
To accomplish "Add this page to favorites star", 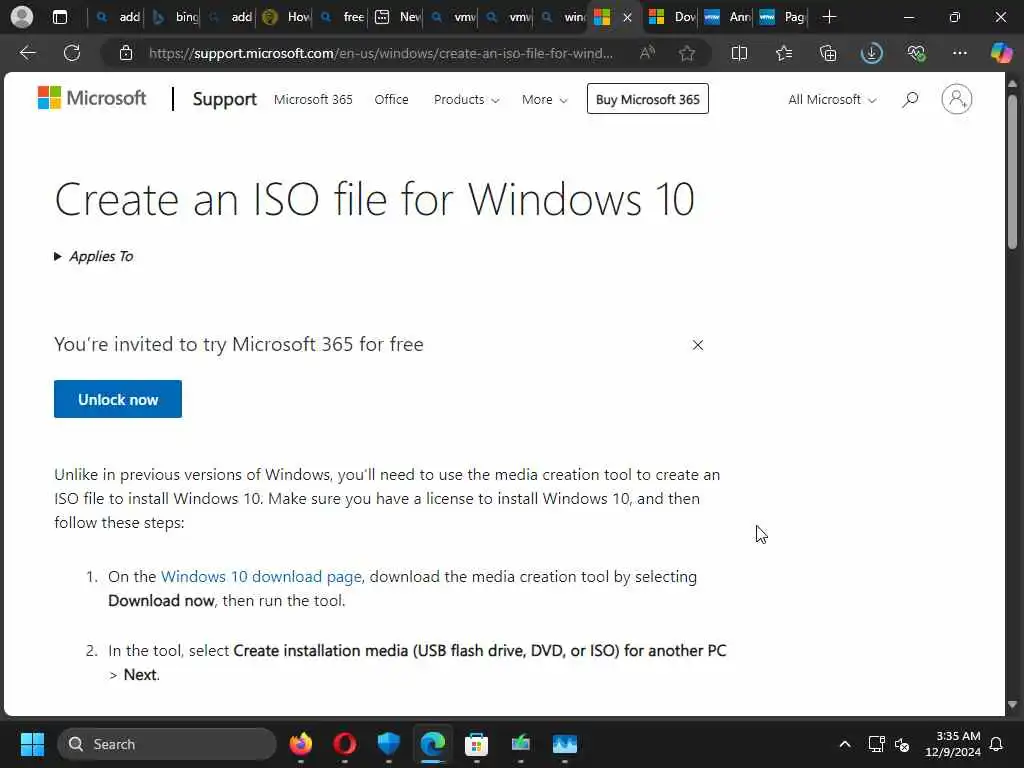I will pos(686,53).
